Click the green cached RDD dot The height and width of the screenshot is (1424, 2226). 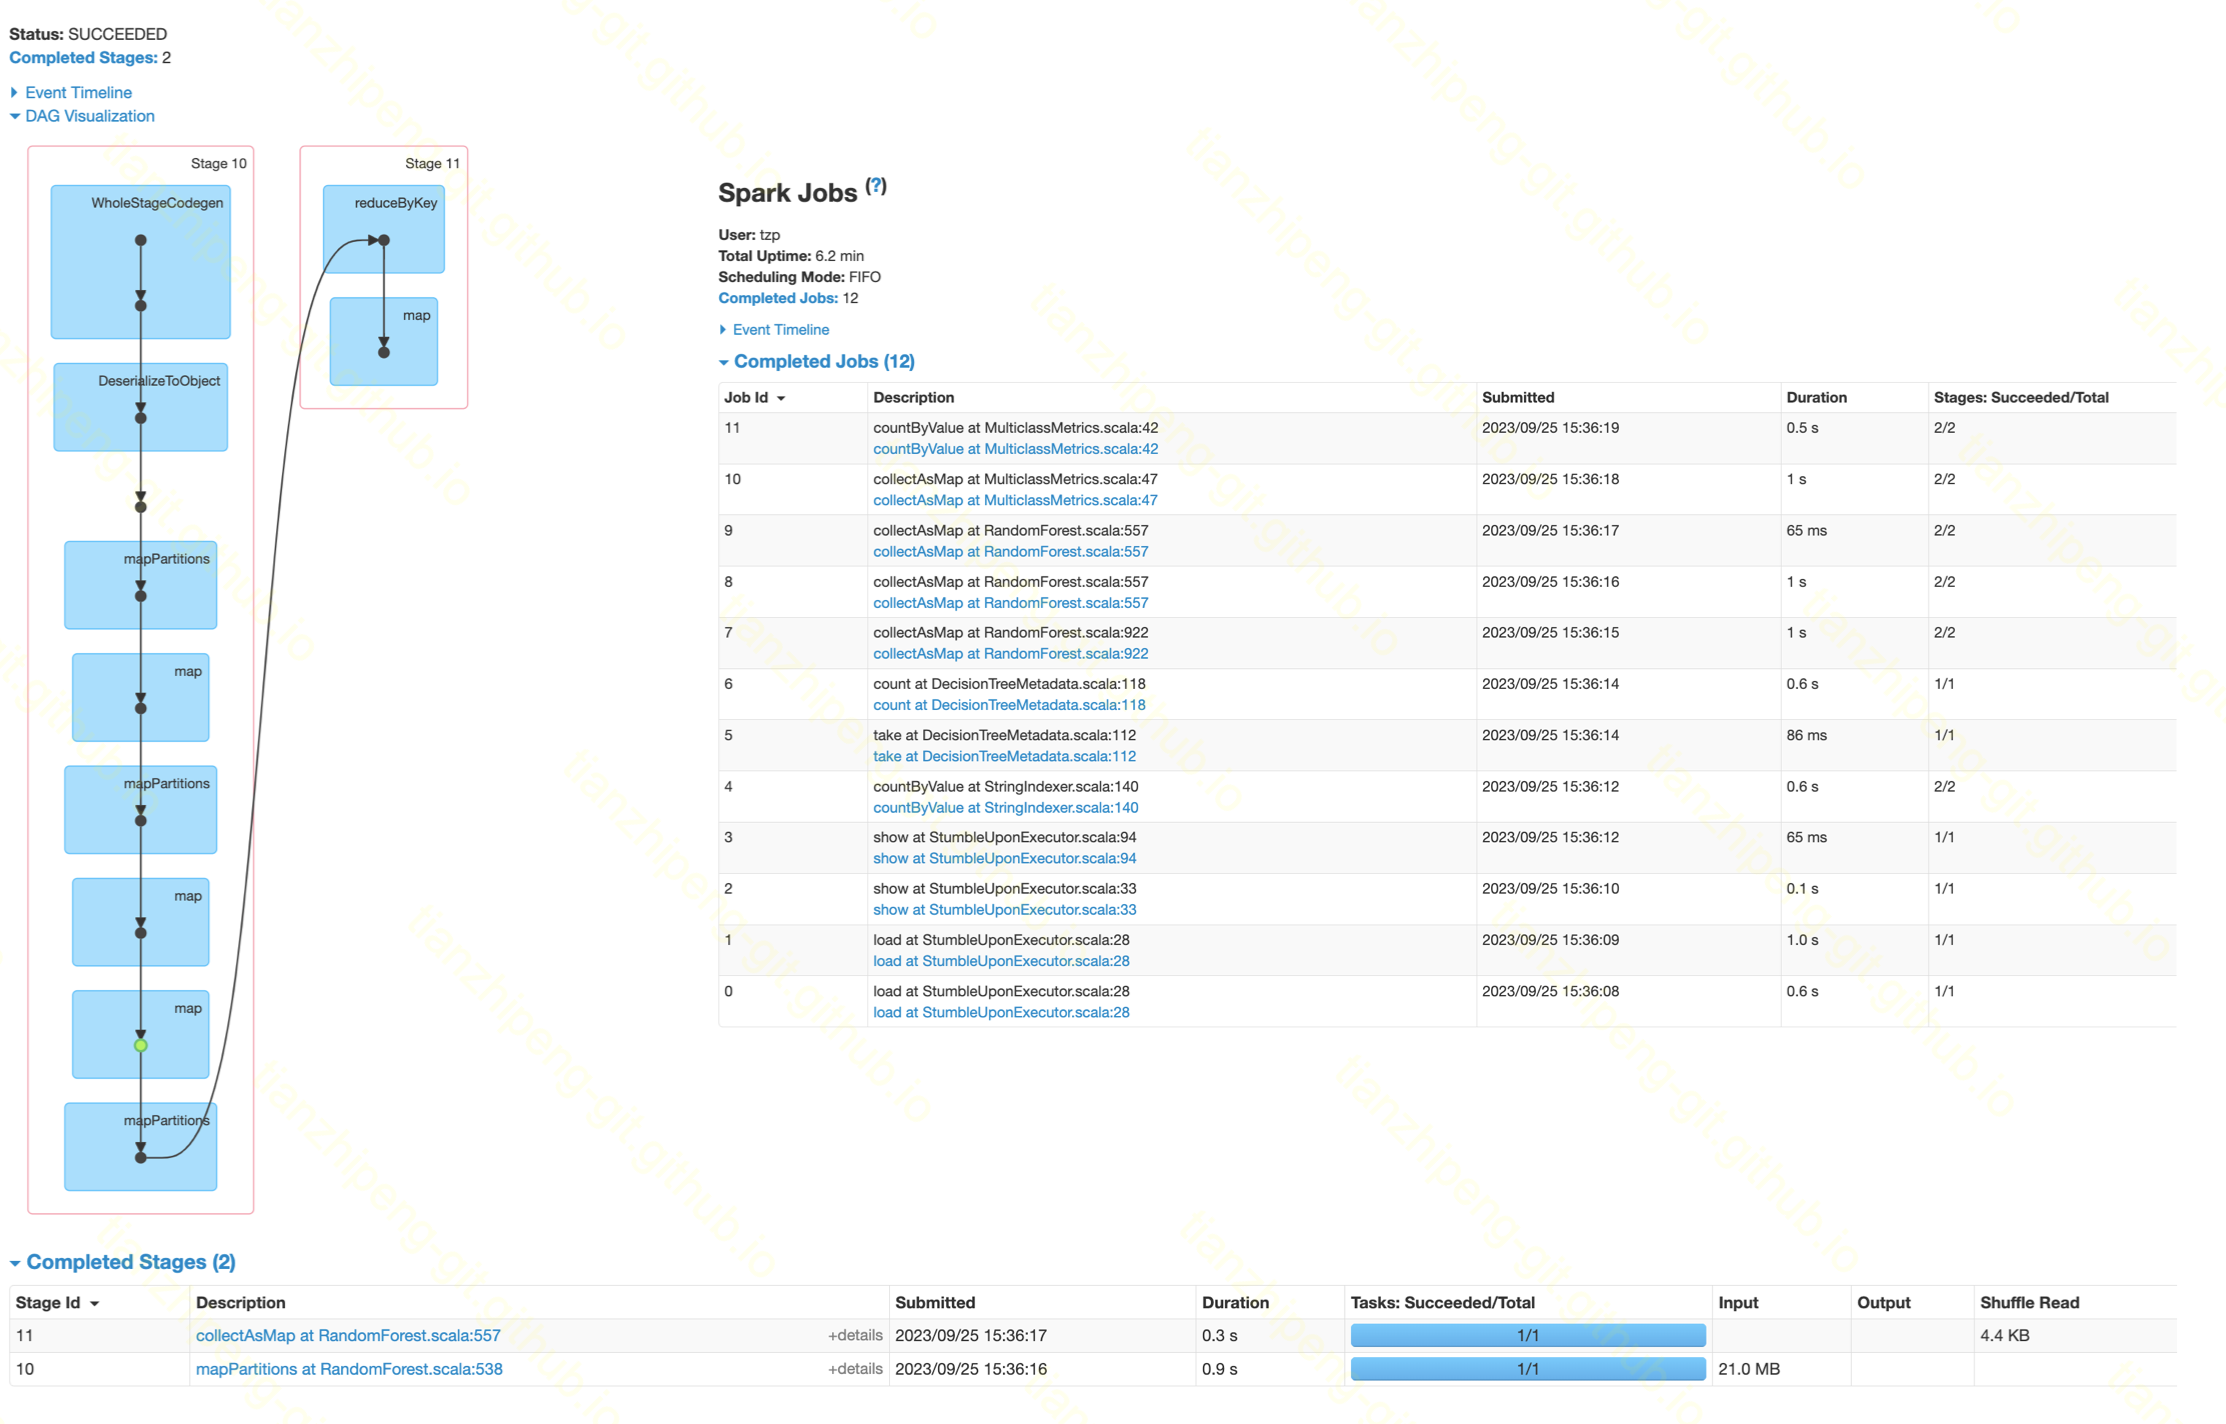(141, 1045)
